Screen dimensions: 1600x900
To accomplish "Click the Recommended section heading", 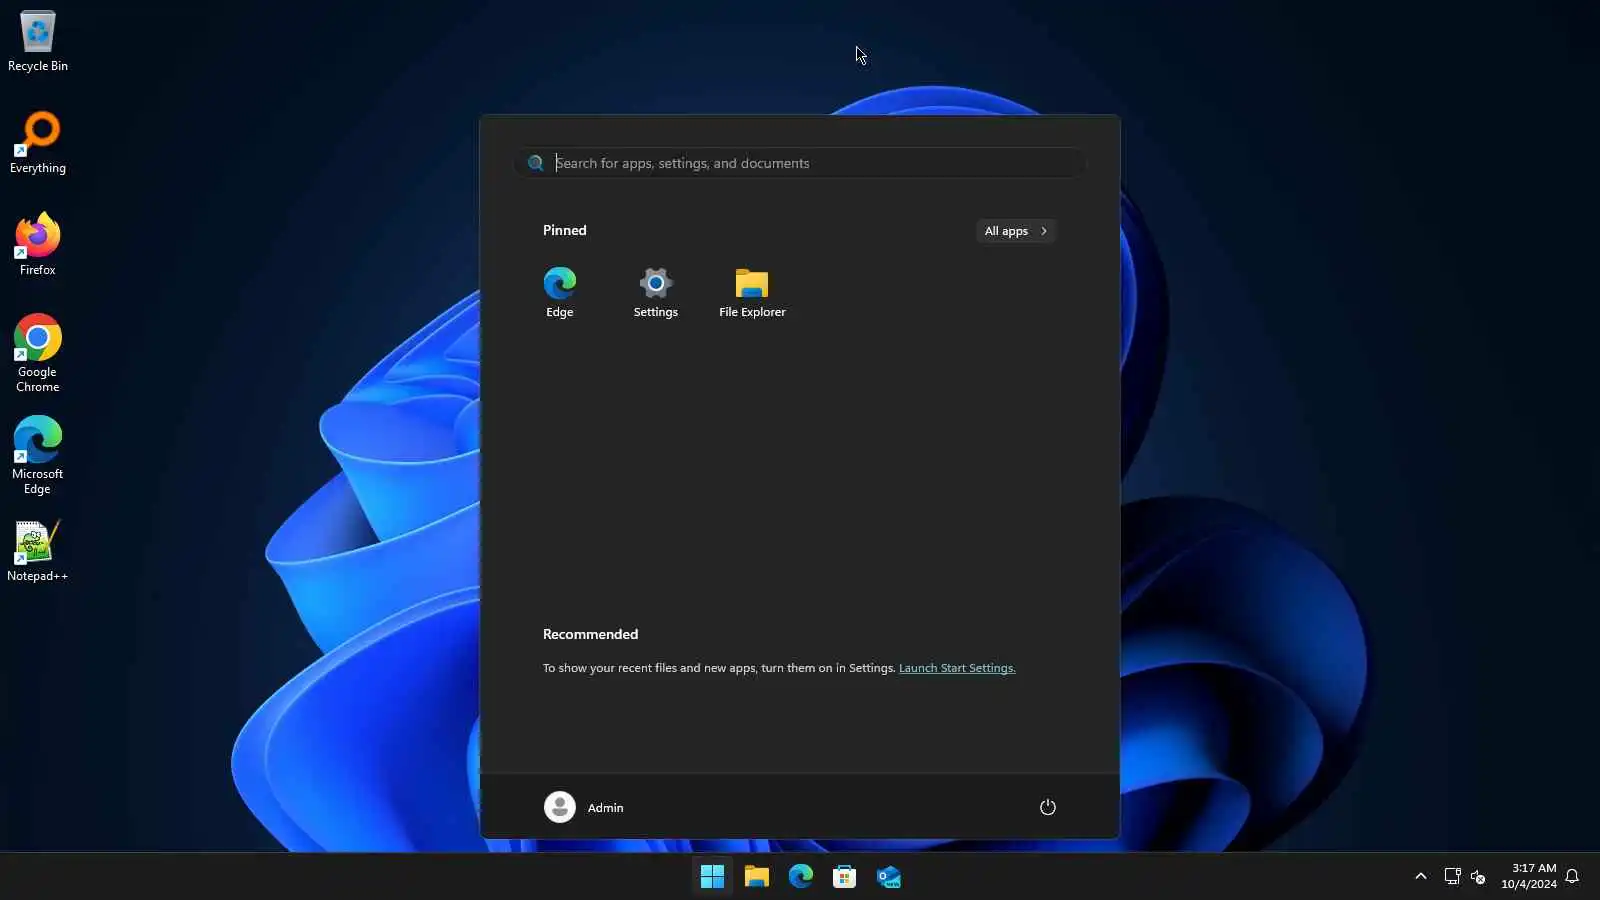I will coord(590,634).
